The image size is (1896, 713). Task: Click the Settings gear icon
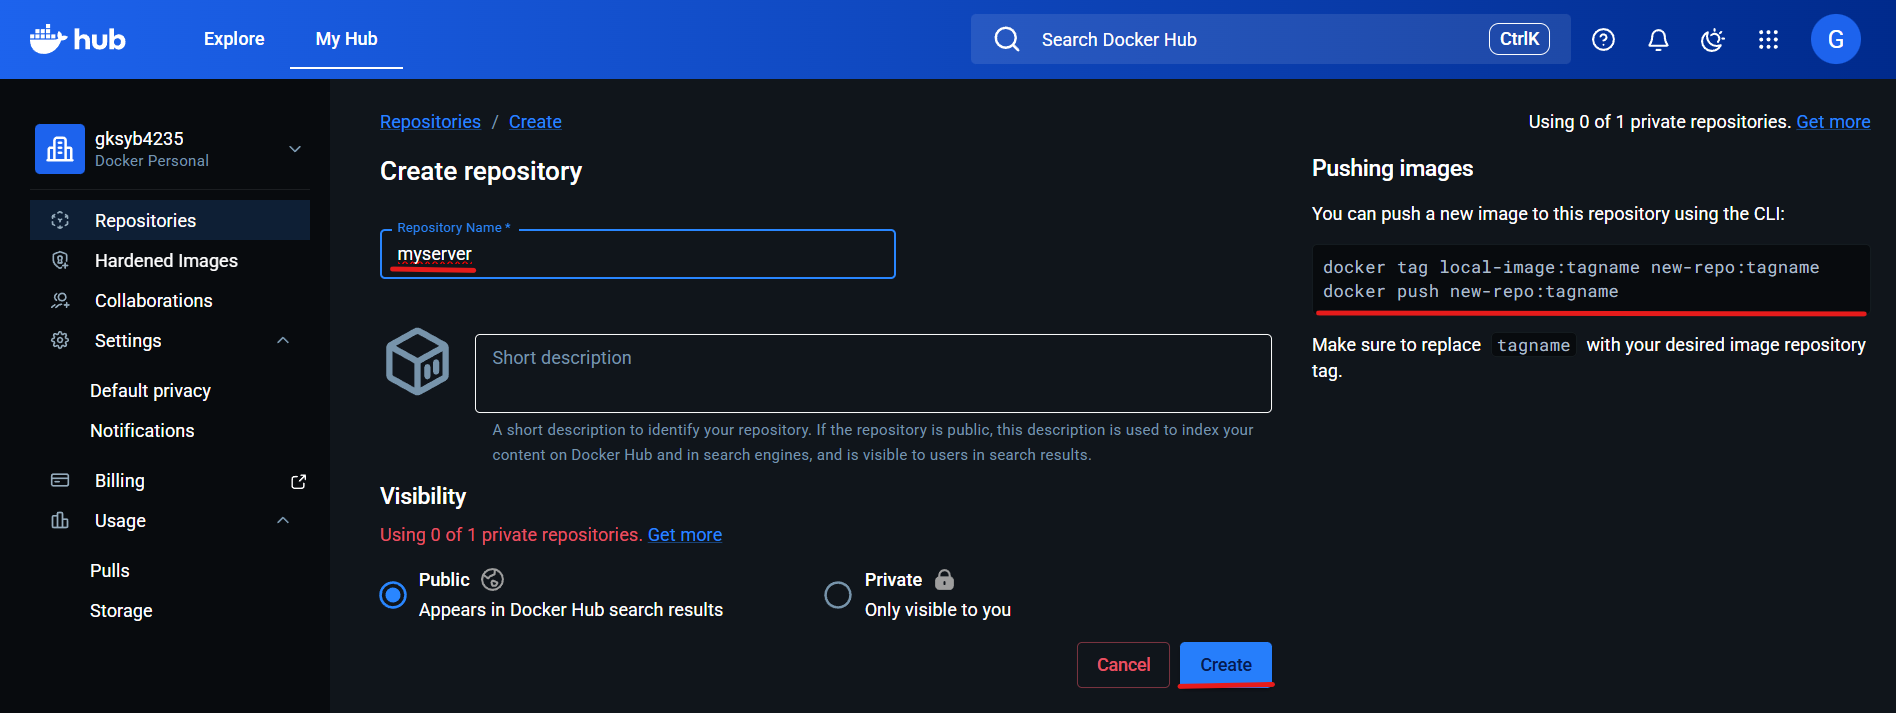pyautogui.click(x=60, y=340)
